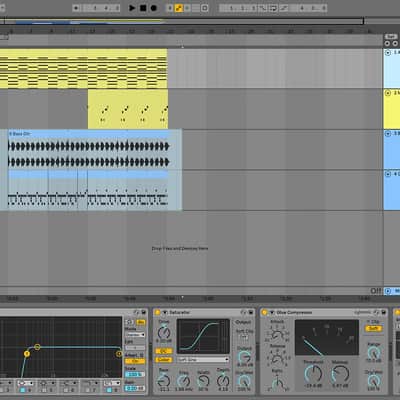Toggle the Saturator Soft Clip switch
The width and height of the screenshot is (400, 400).
coord(244,337)
